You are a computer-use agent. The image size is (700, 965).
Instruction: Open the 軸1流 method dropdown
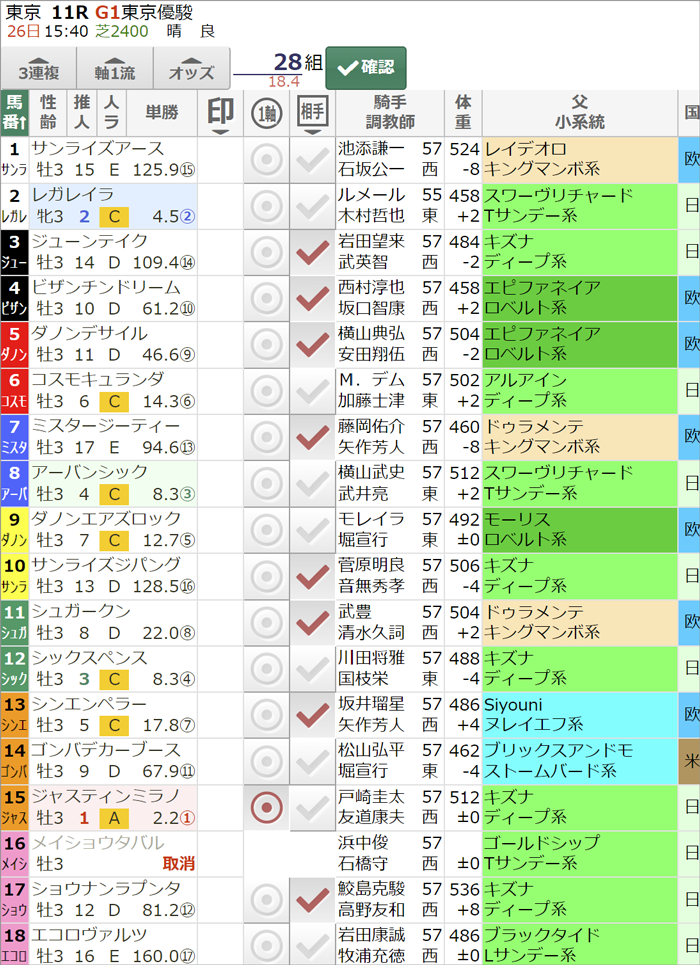[115, 68]
